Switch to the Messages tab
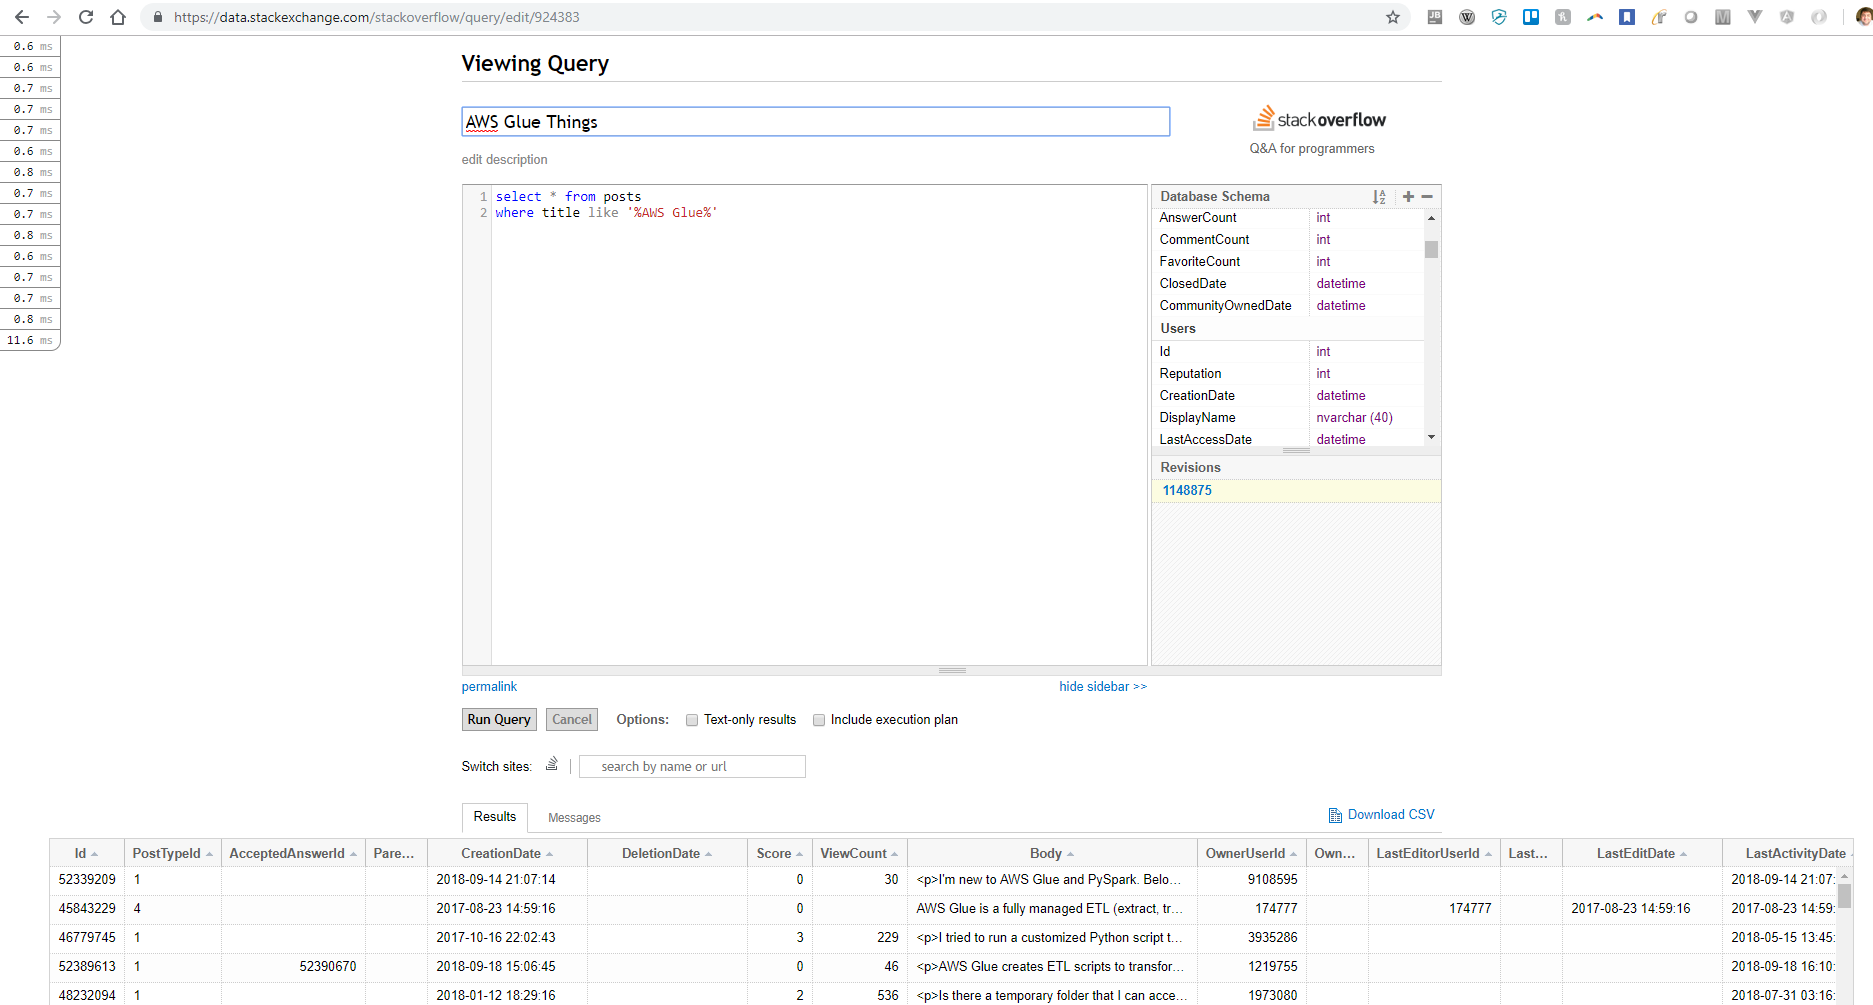The image size is (1873, 1005). (574, 818)
